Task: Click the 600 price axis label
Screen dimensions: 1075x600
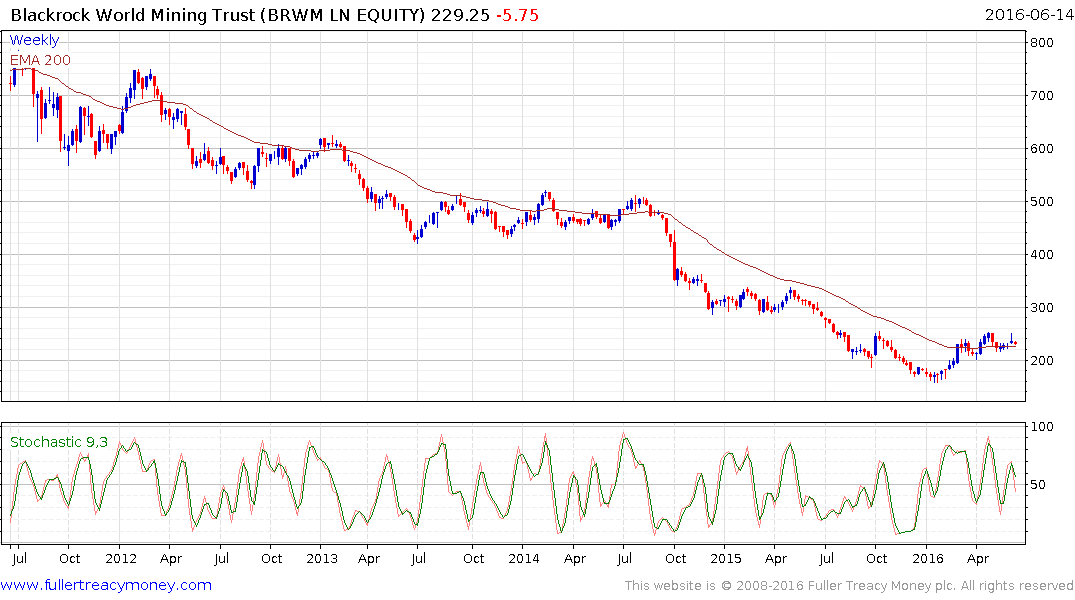Action: click(1042, 149)
